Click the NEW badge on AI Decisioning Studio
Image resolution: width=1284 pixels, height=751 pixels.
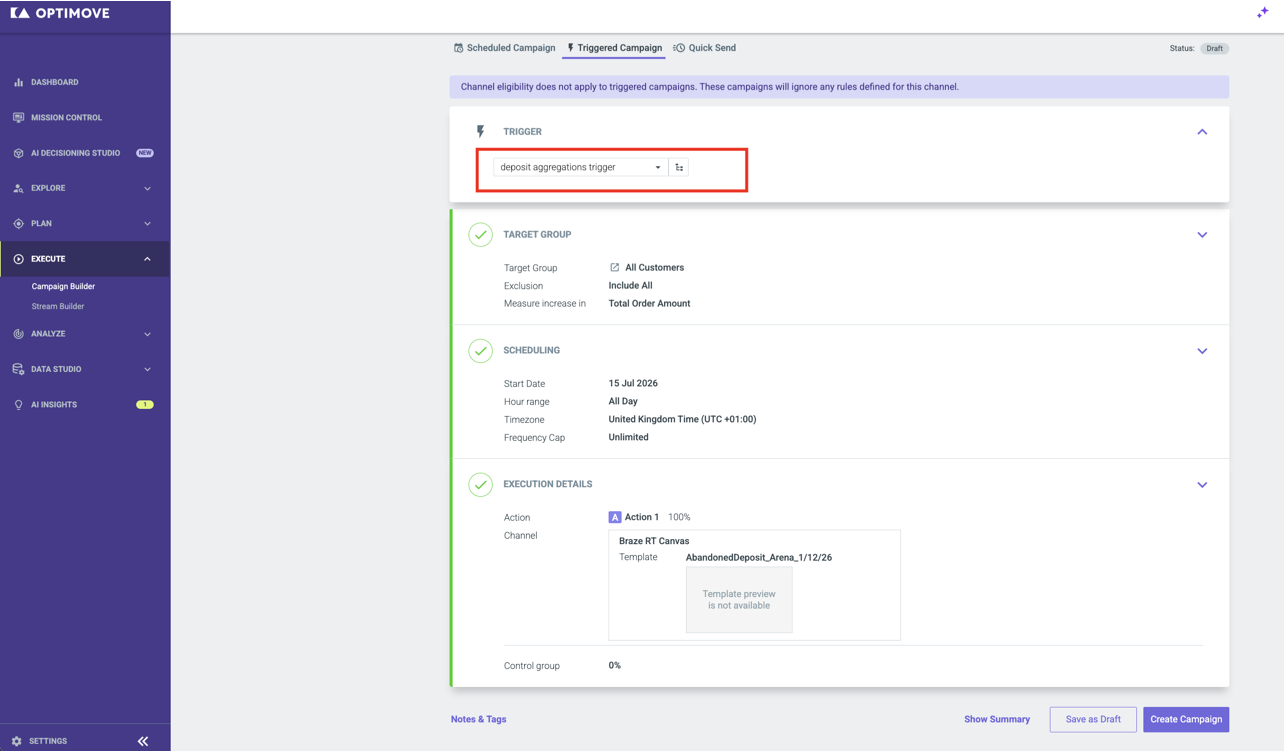(145, 153)
